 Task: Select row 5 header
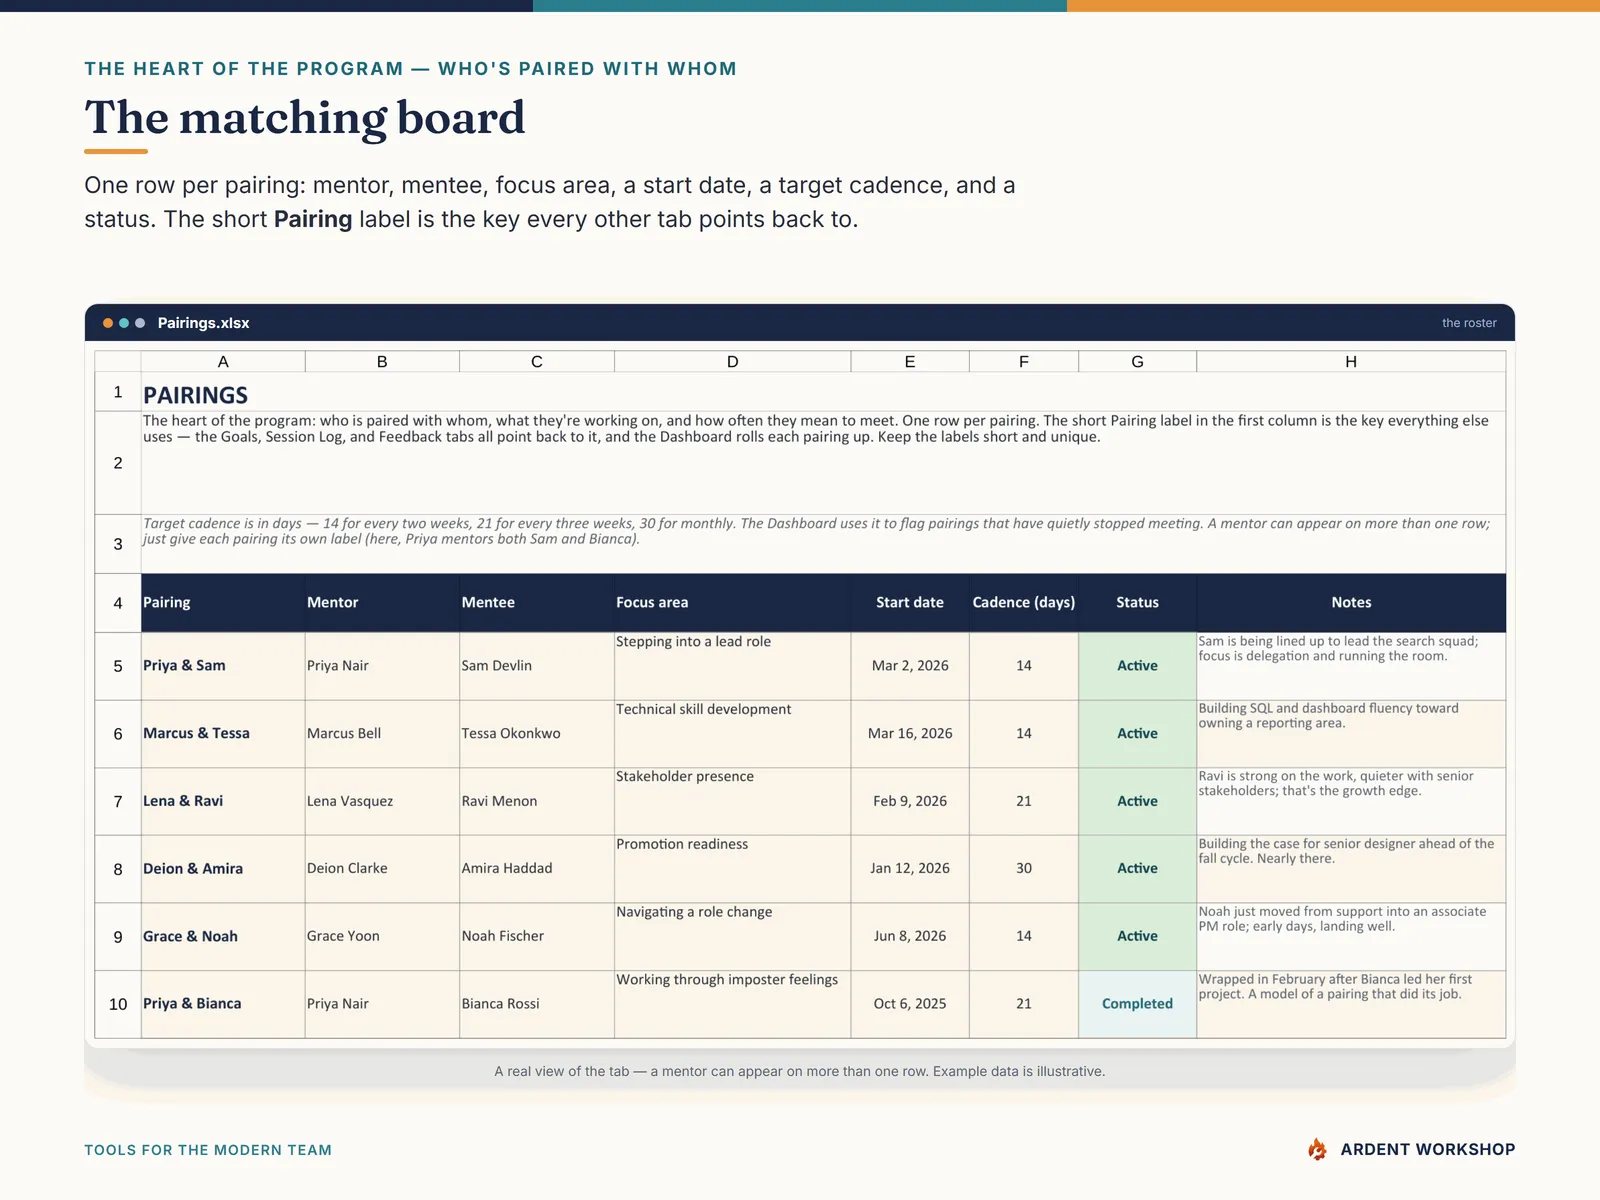[118, 666]
